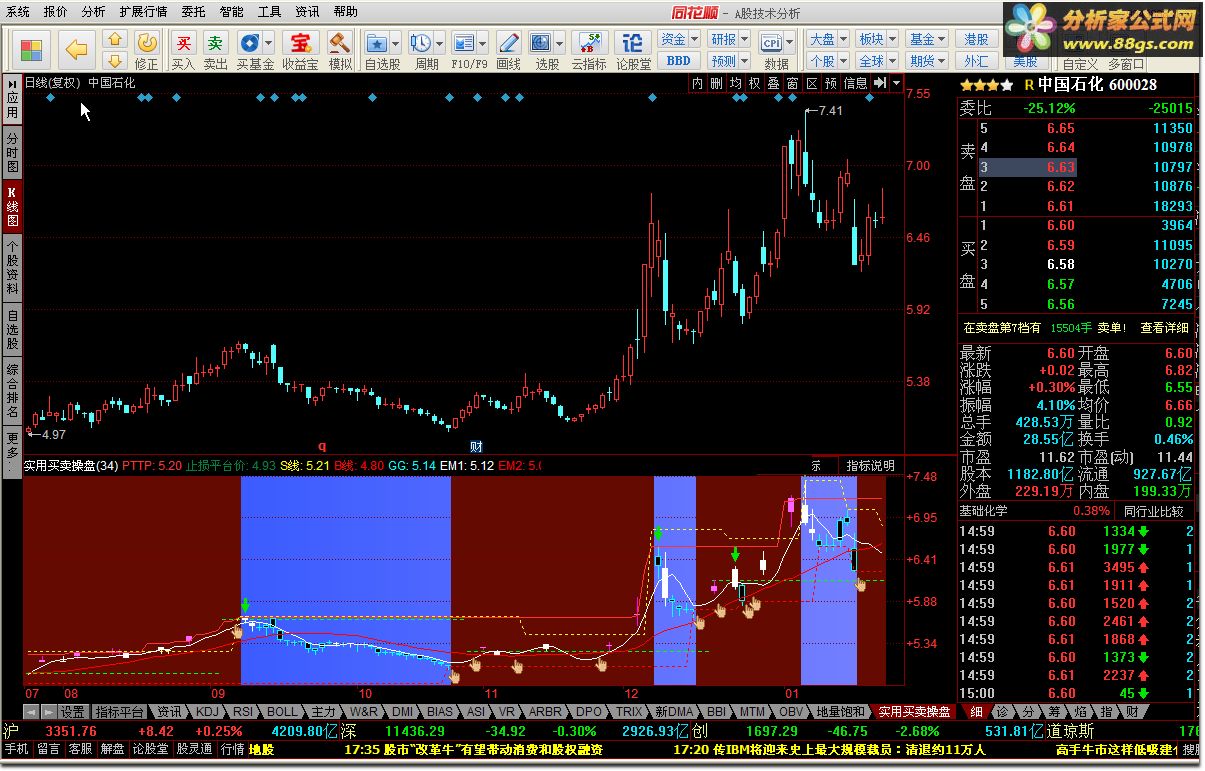The width and height of the screenshot is (1205, 771).
Task: Open the 板块 dropdown
Action: (877, 39)
